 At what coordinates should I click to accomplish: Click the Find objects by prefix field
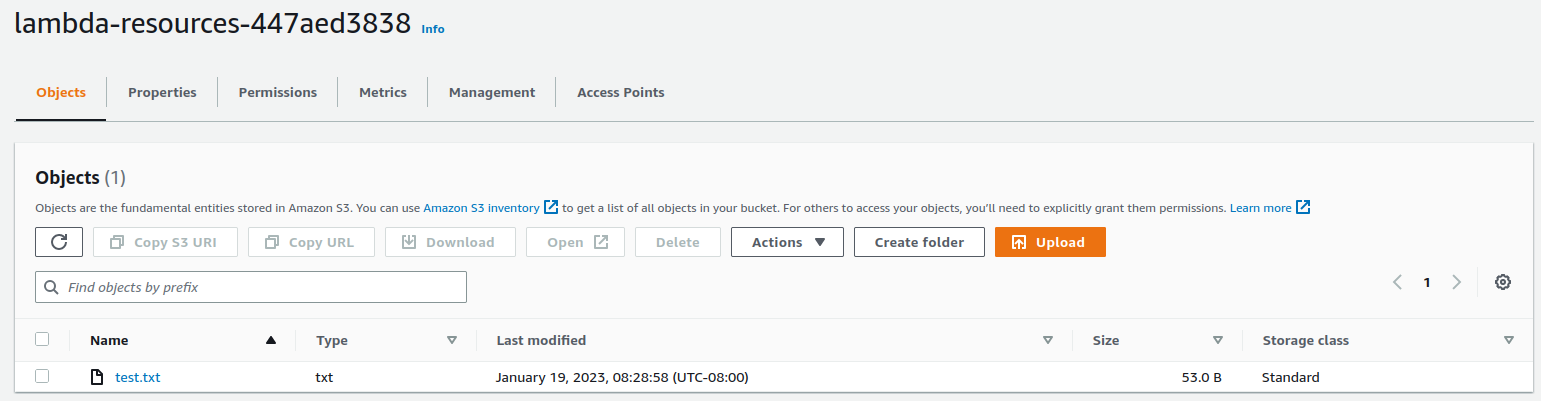(x=260, y=287)
